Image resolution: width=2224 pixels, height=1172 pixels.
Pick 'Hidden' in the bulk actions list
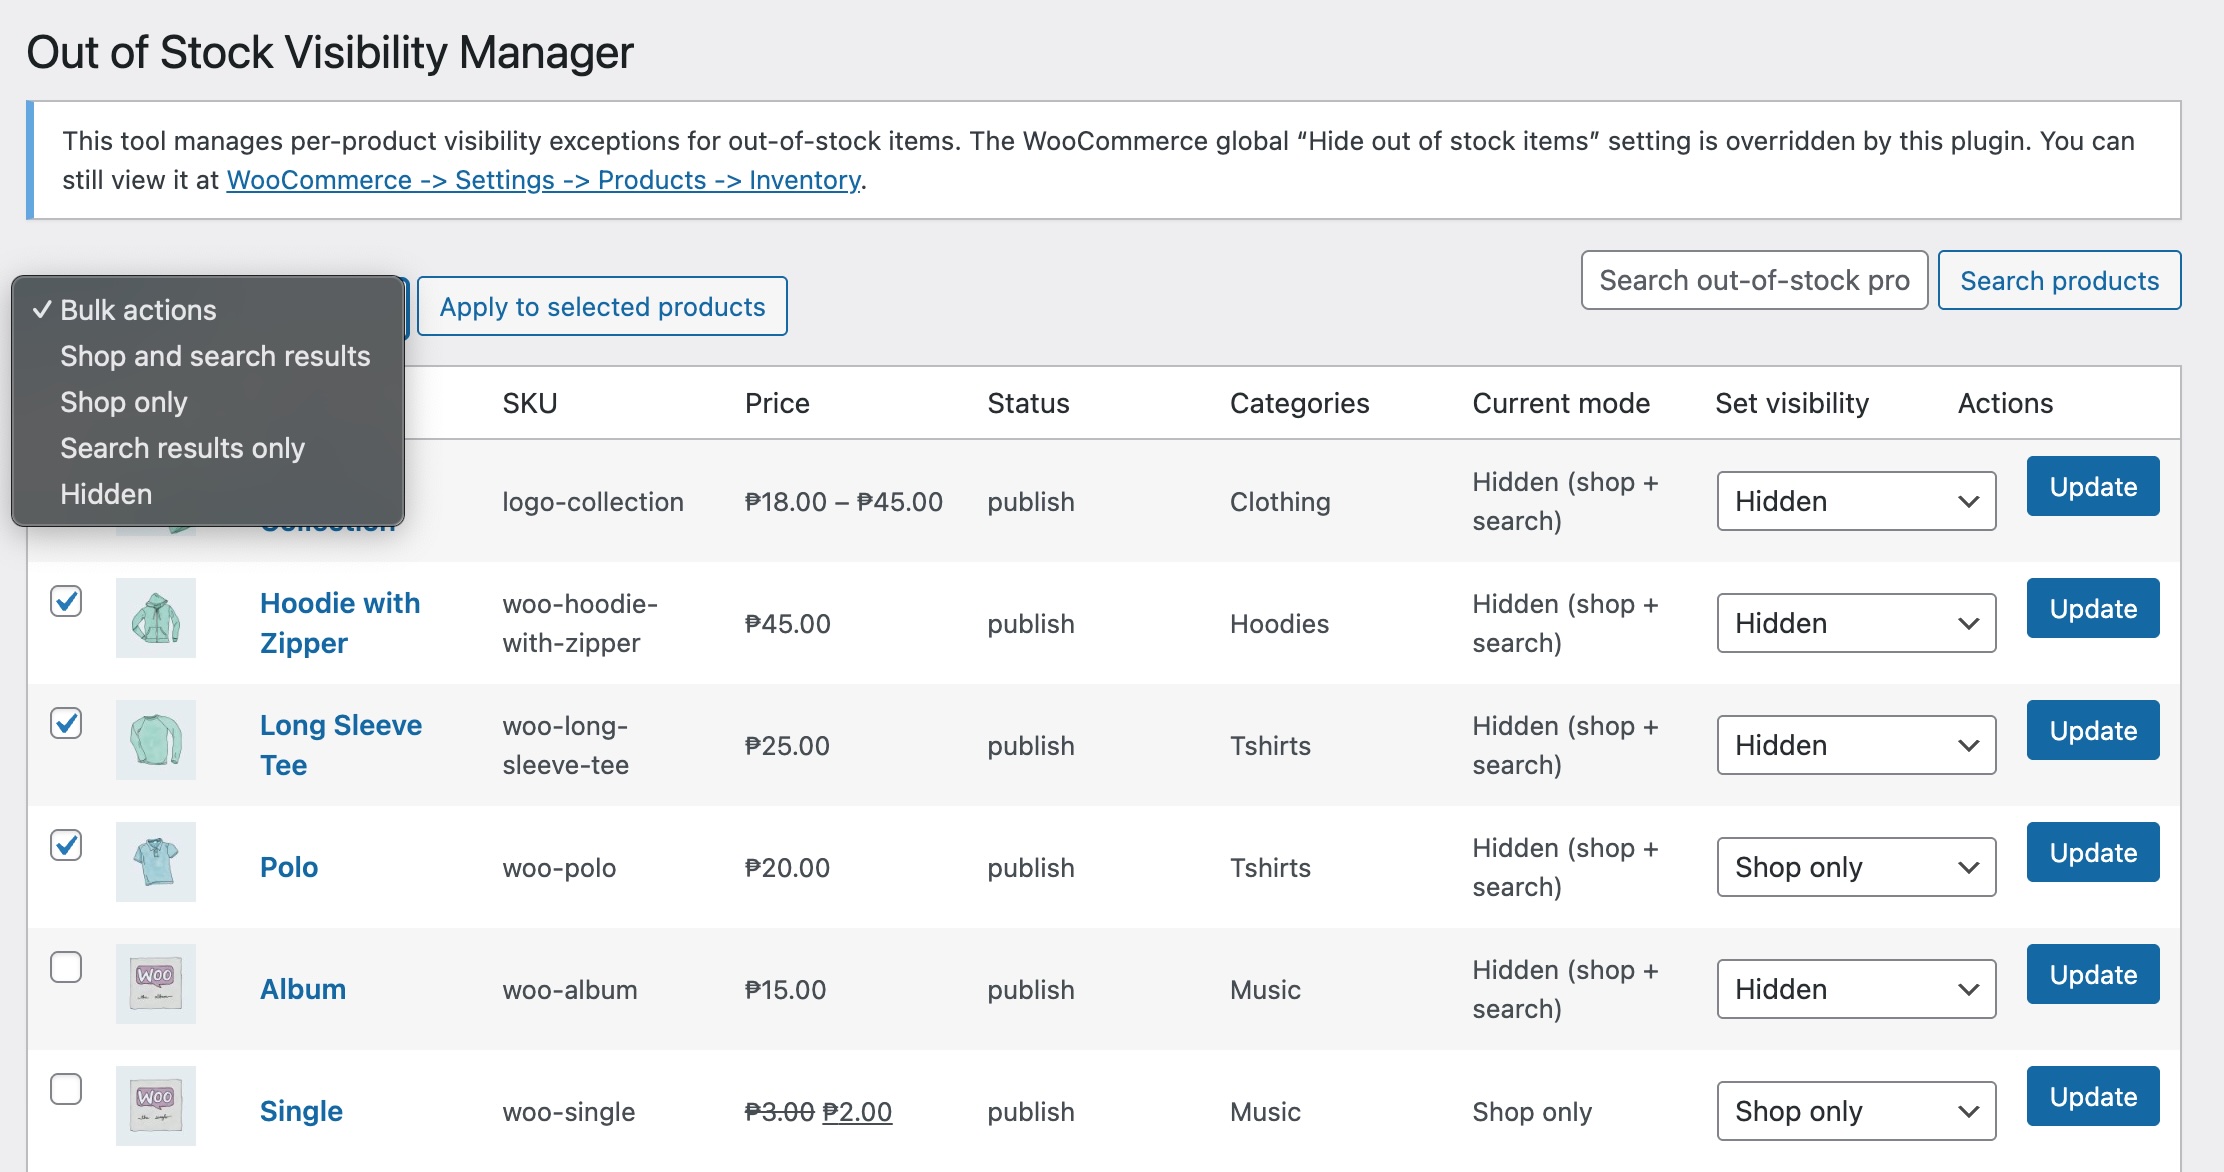pos(106,494)
